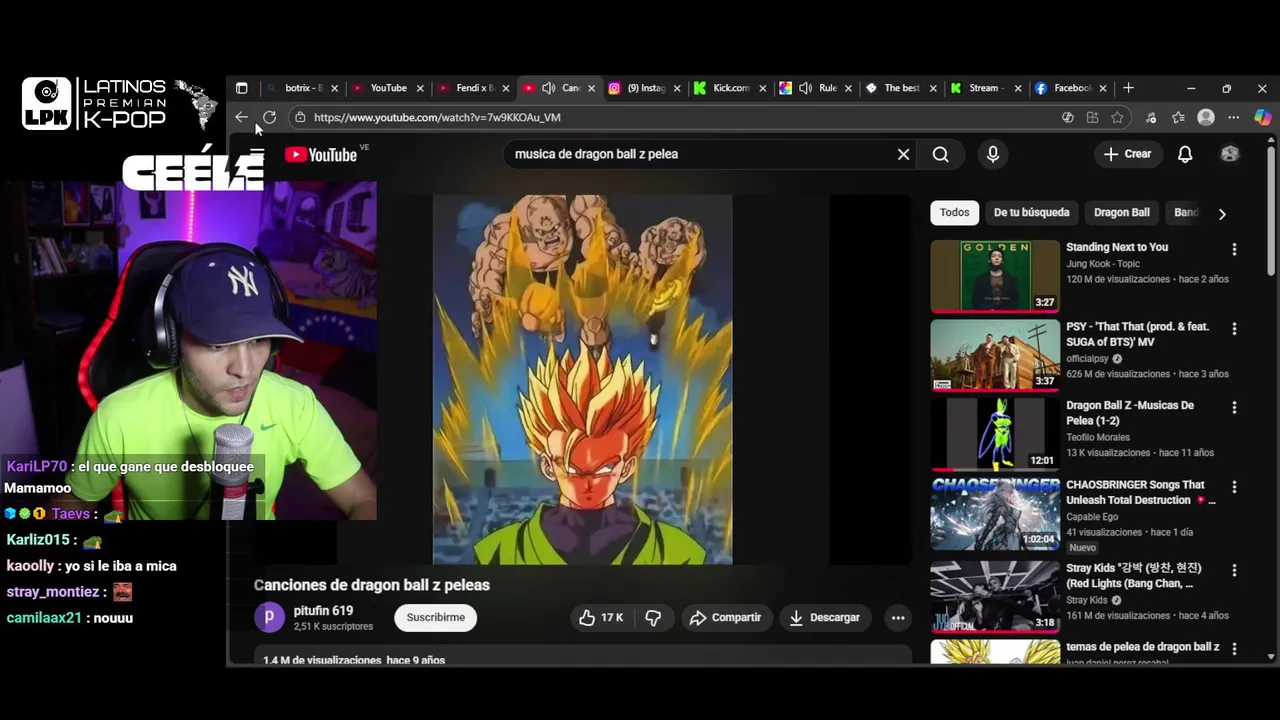Open Stray Kids Red Lights thumbnail
The width and height of the screenshot is (1280, 720).
(x=995, y=597)
